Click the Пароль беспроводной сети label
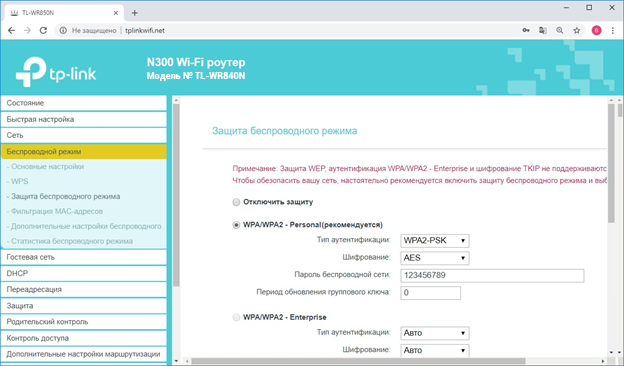The width and height of the screenshot is (624, 366). 342,274
